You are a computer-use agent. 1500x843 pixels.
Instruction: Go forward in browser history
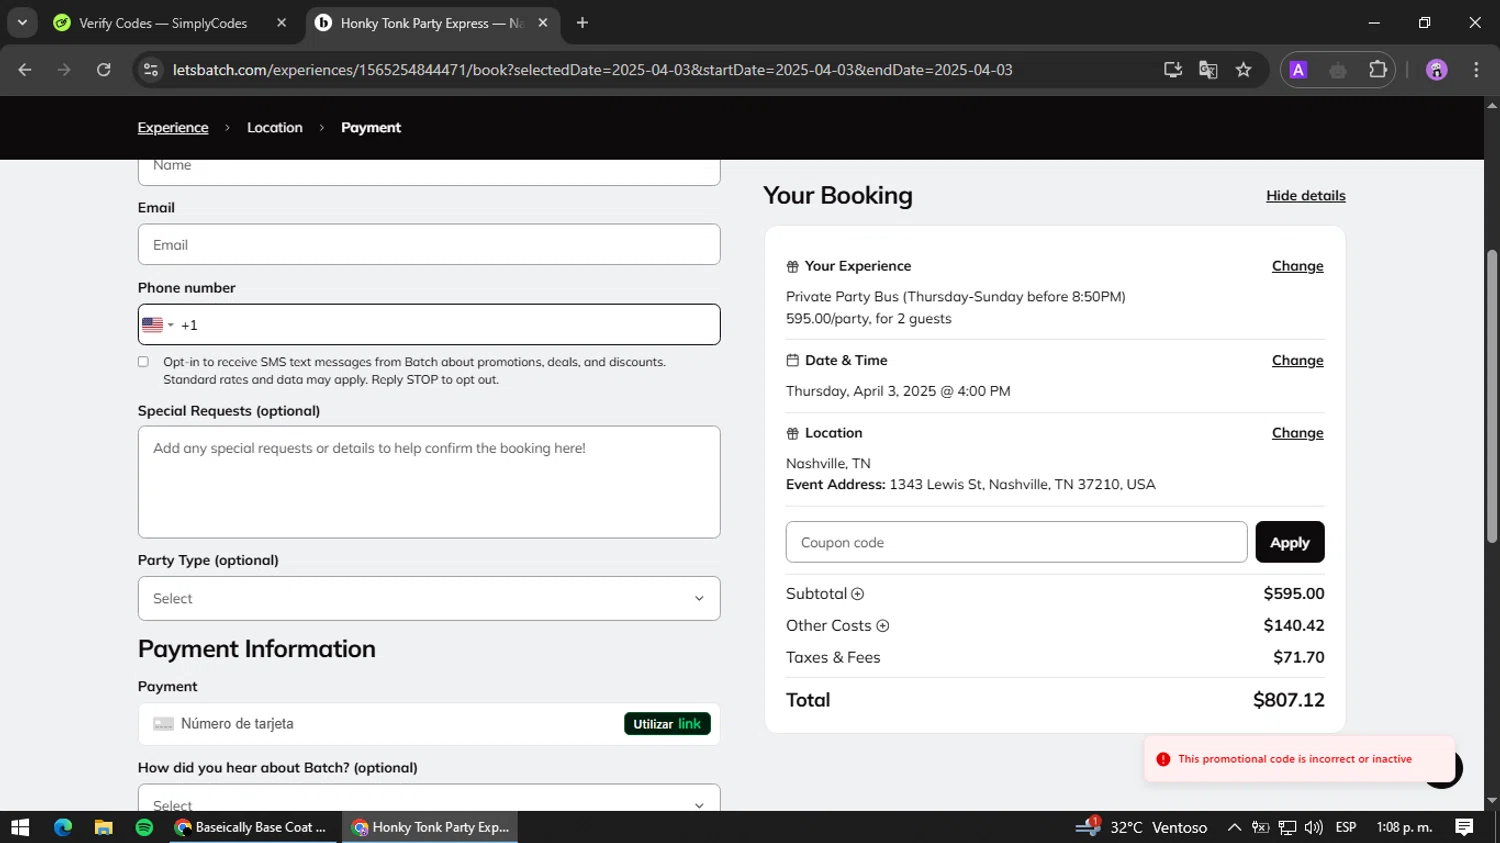coord(64,70)
